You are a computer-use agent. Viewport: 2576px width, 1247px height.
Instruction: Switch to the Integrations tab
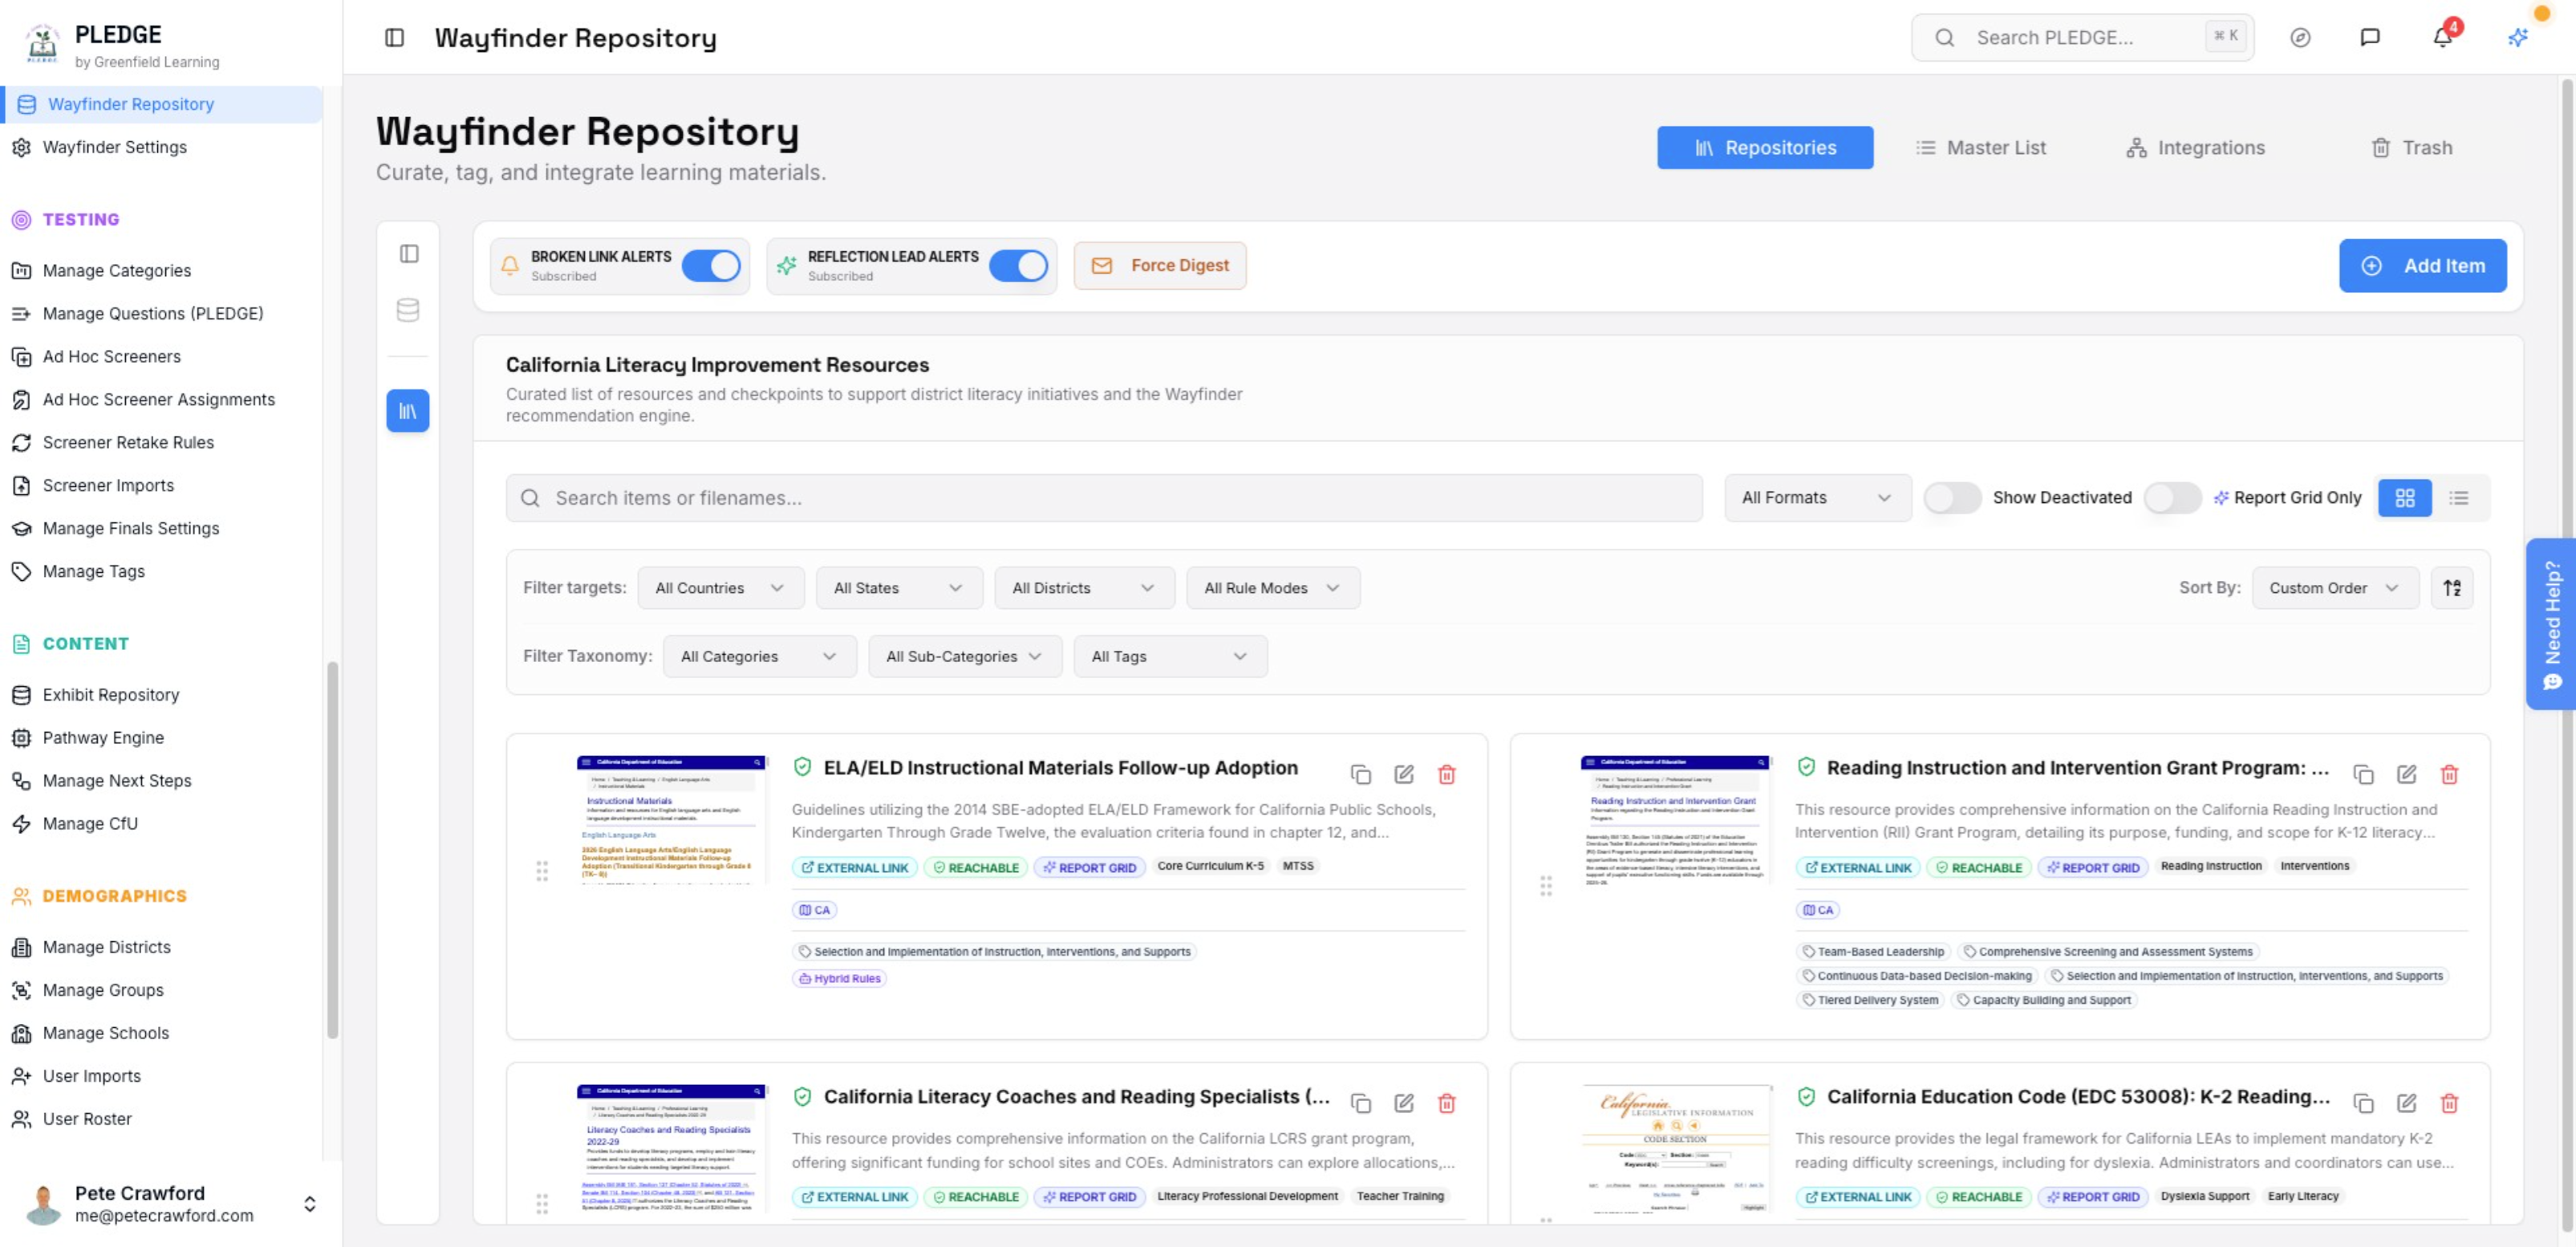pyautogui.click(x=2196, y=148)
